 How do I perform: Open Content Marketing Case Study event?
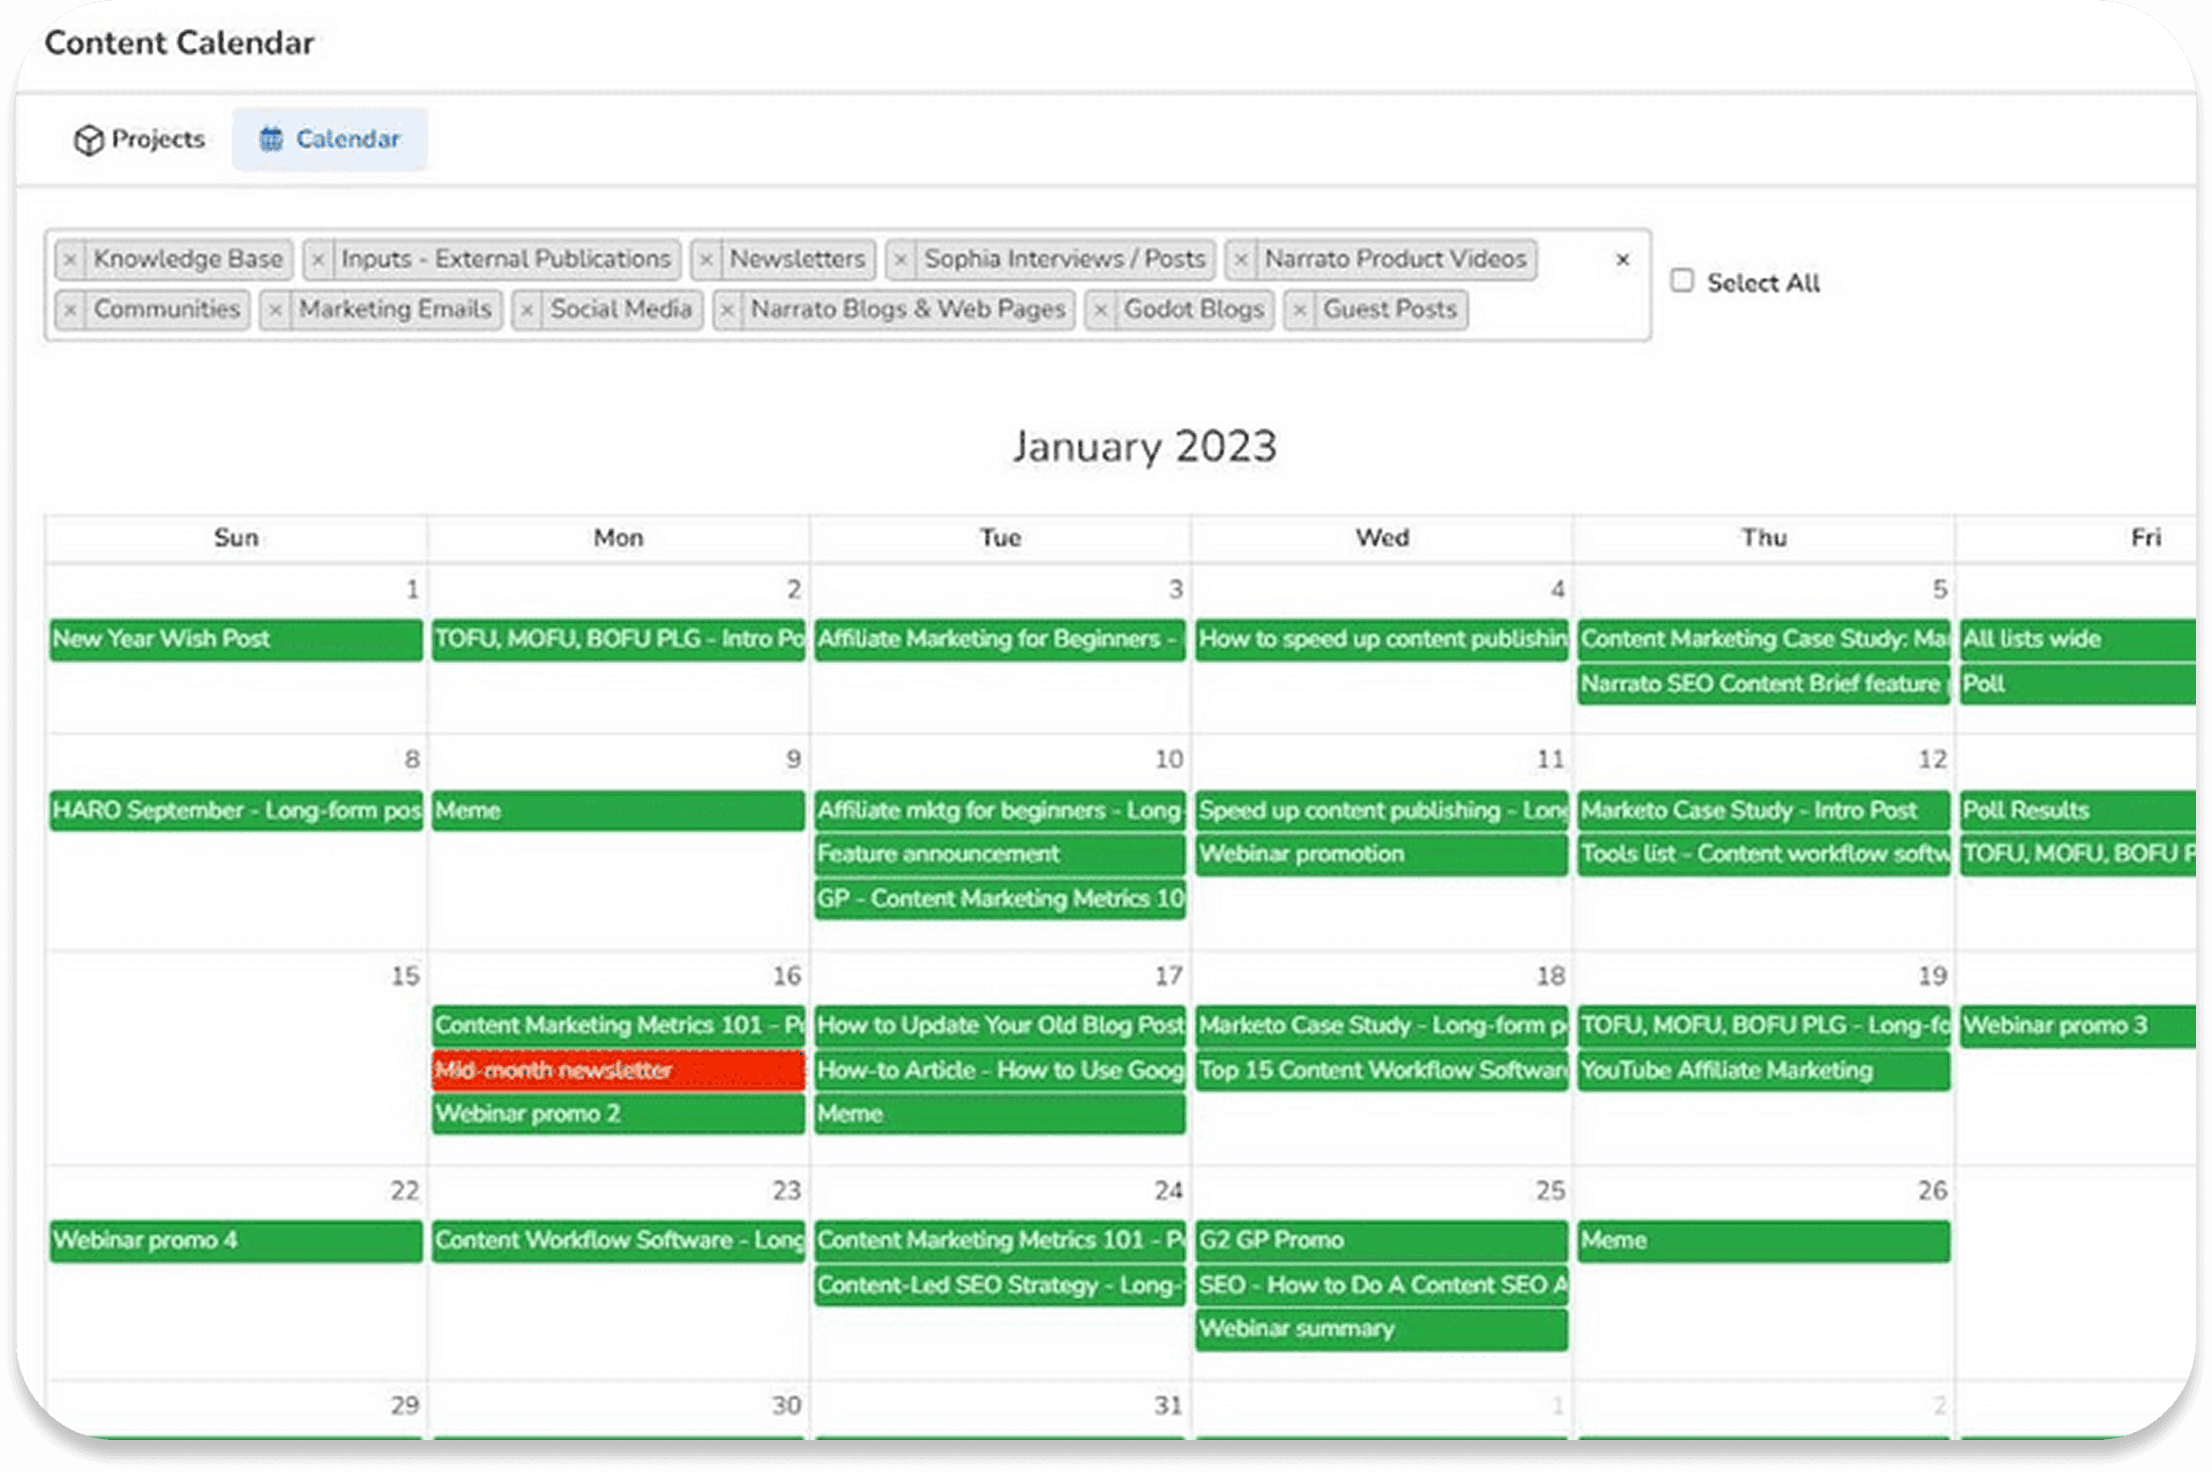[x=1764, y=640]
